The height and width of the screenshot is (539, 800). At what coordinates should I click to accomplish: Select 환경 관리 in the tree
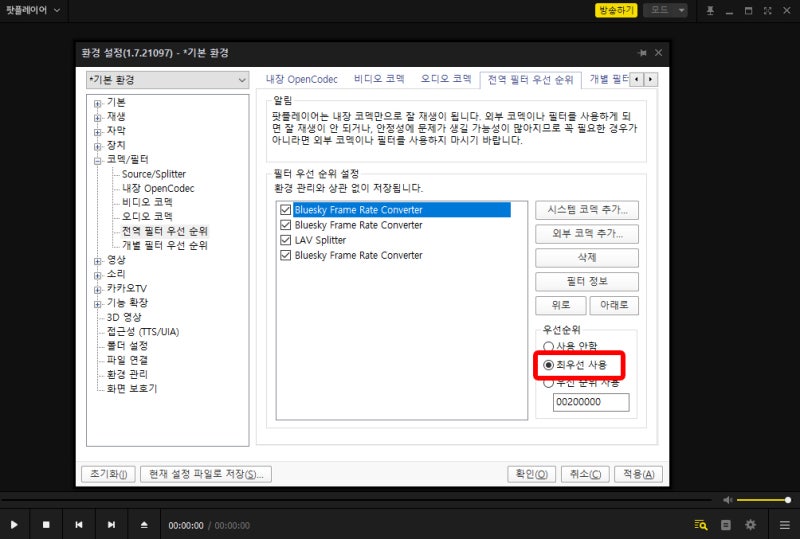[127, 375]
